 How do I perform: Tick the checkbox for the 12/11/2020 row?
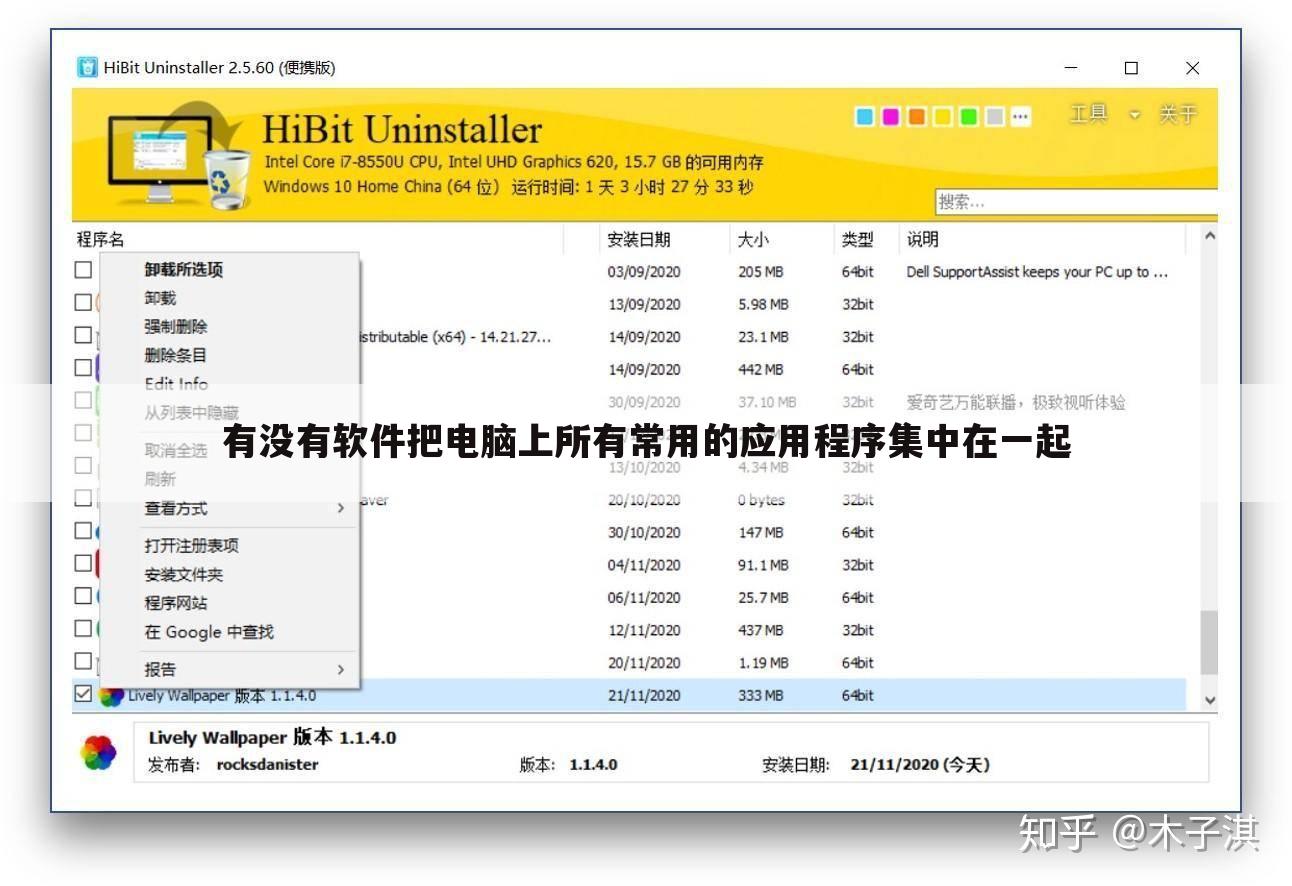click(84, 628)
